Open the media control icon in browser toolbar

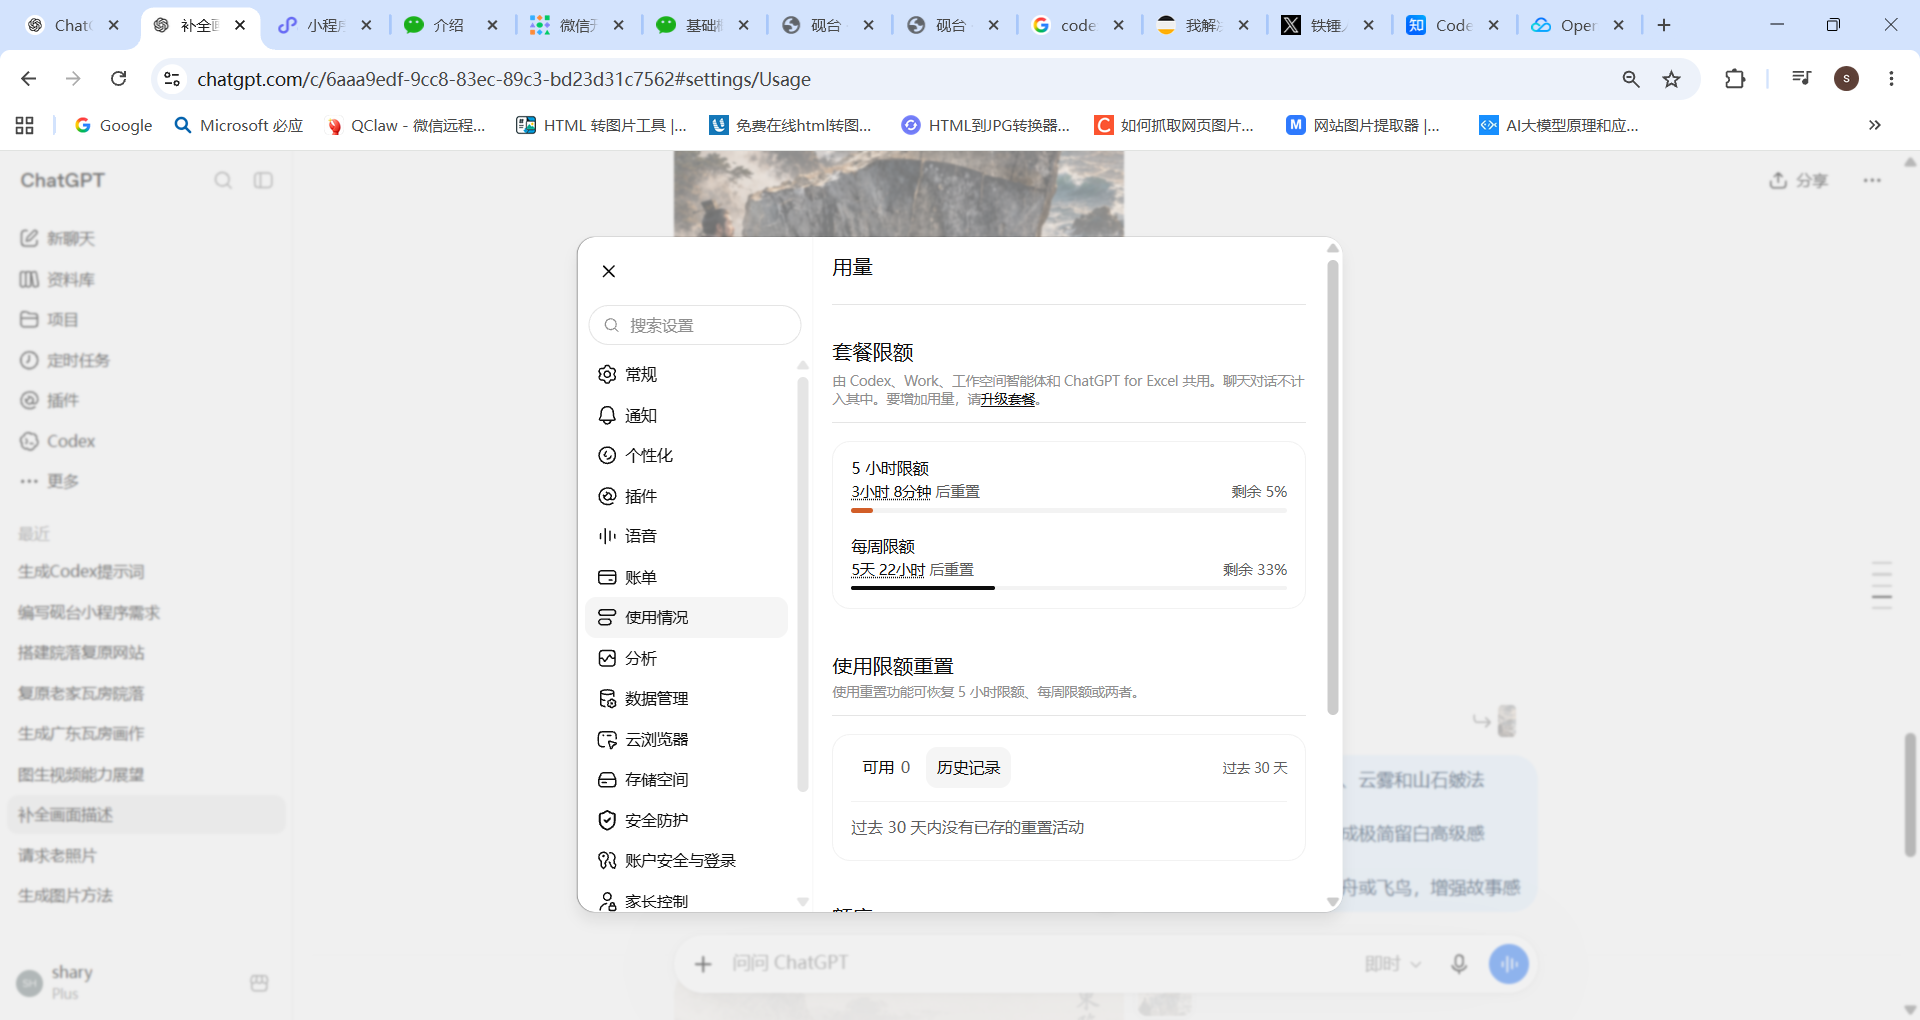tap(1802, 79)
